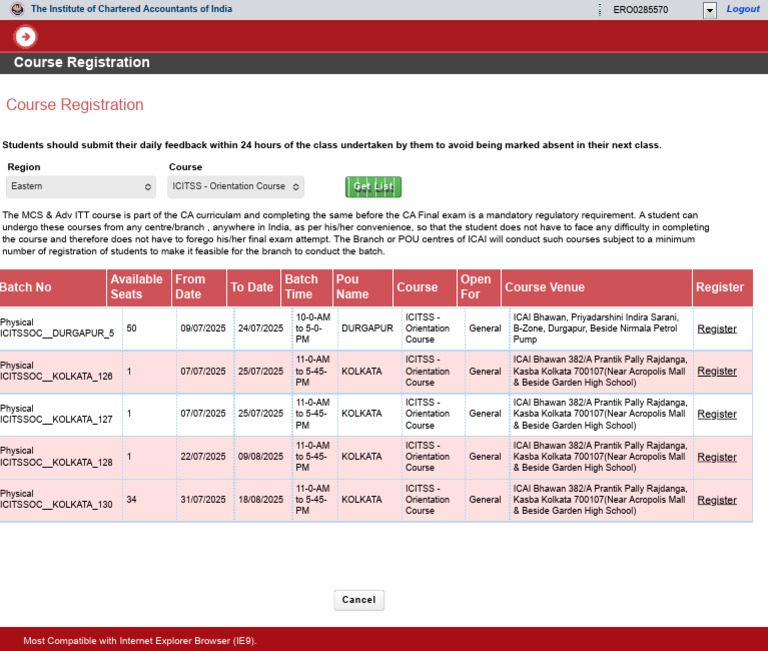Image resolution: width=768 pixels, height=651 pixels.
Task: Click the Region field label
Action: click(24, 167)
